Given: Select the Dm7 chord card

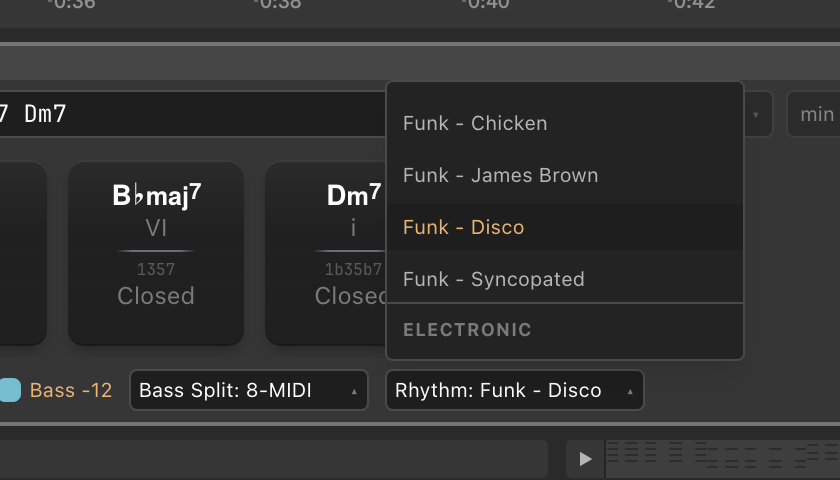Looking at the screenshot, I should tap(326, 253).
